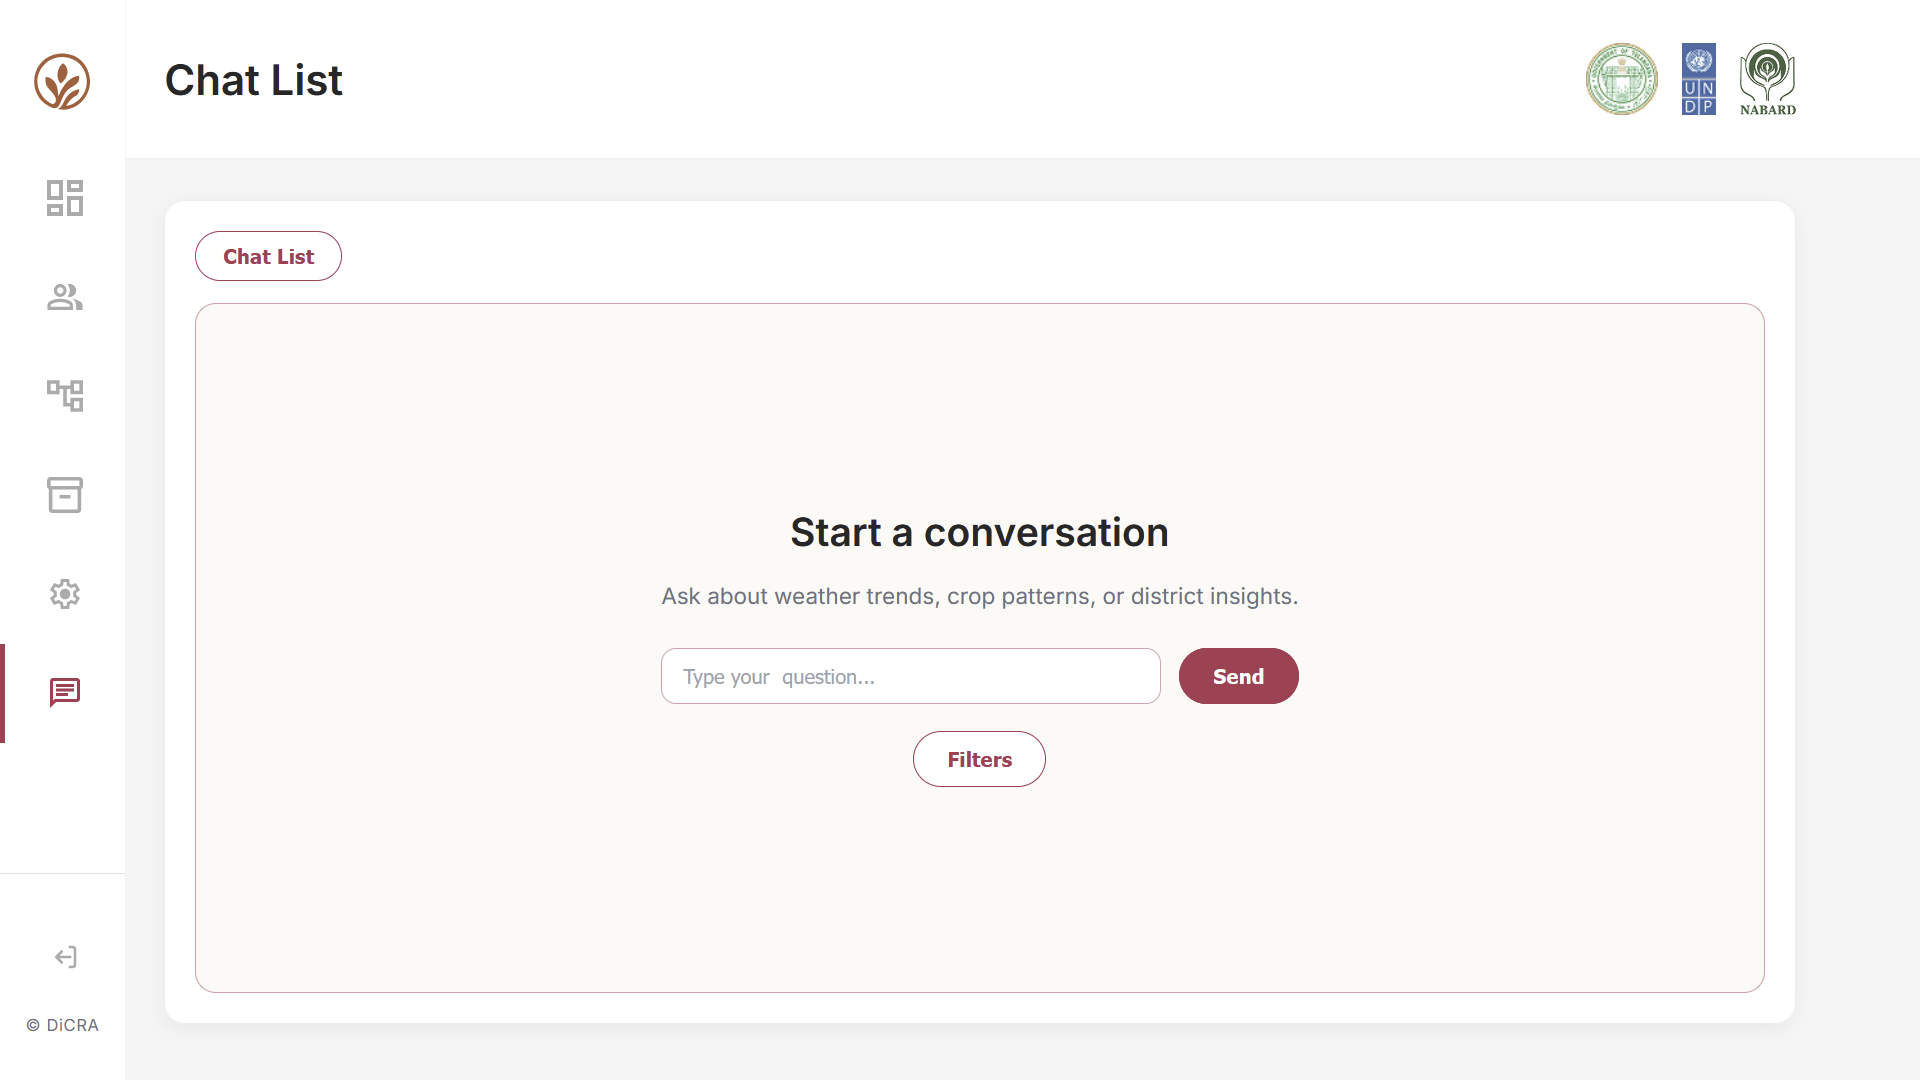Select the chat message icon in sidebar
This screenshot has width=1920, height=1080.
[x=65, y=692]
